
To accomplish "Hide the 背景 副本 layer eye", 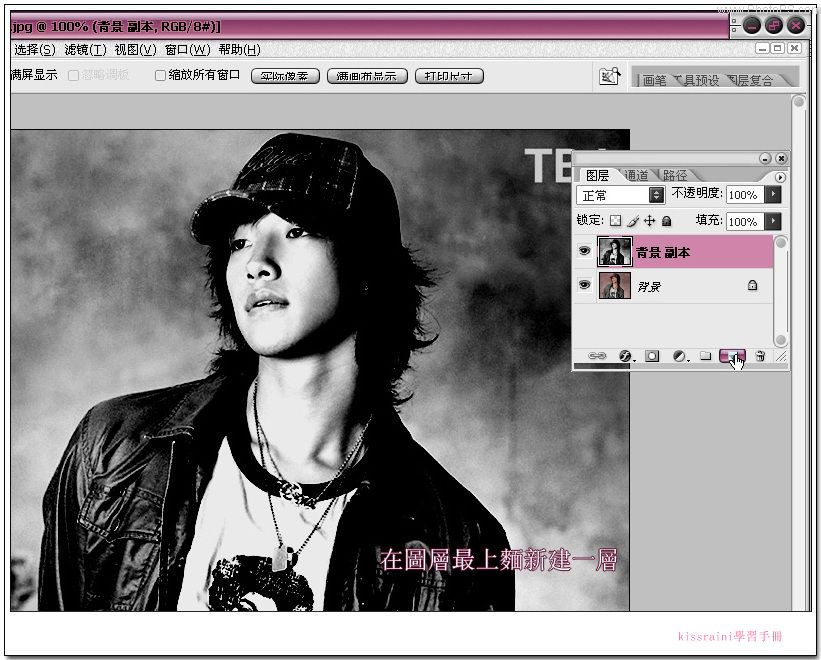I will [x=584, y=251].
